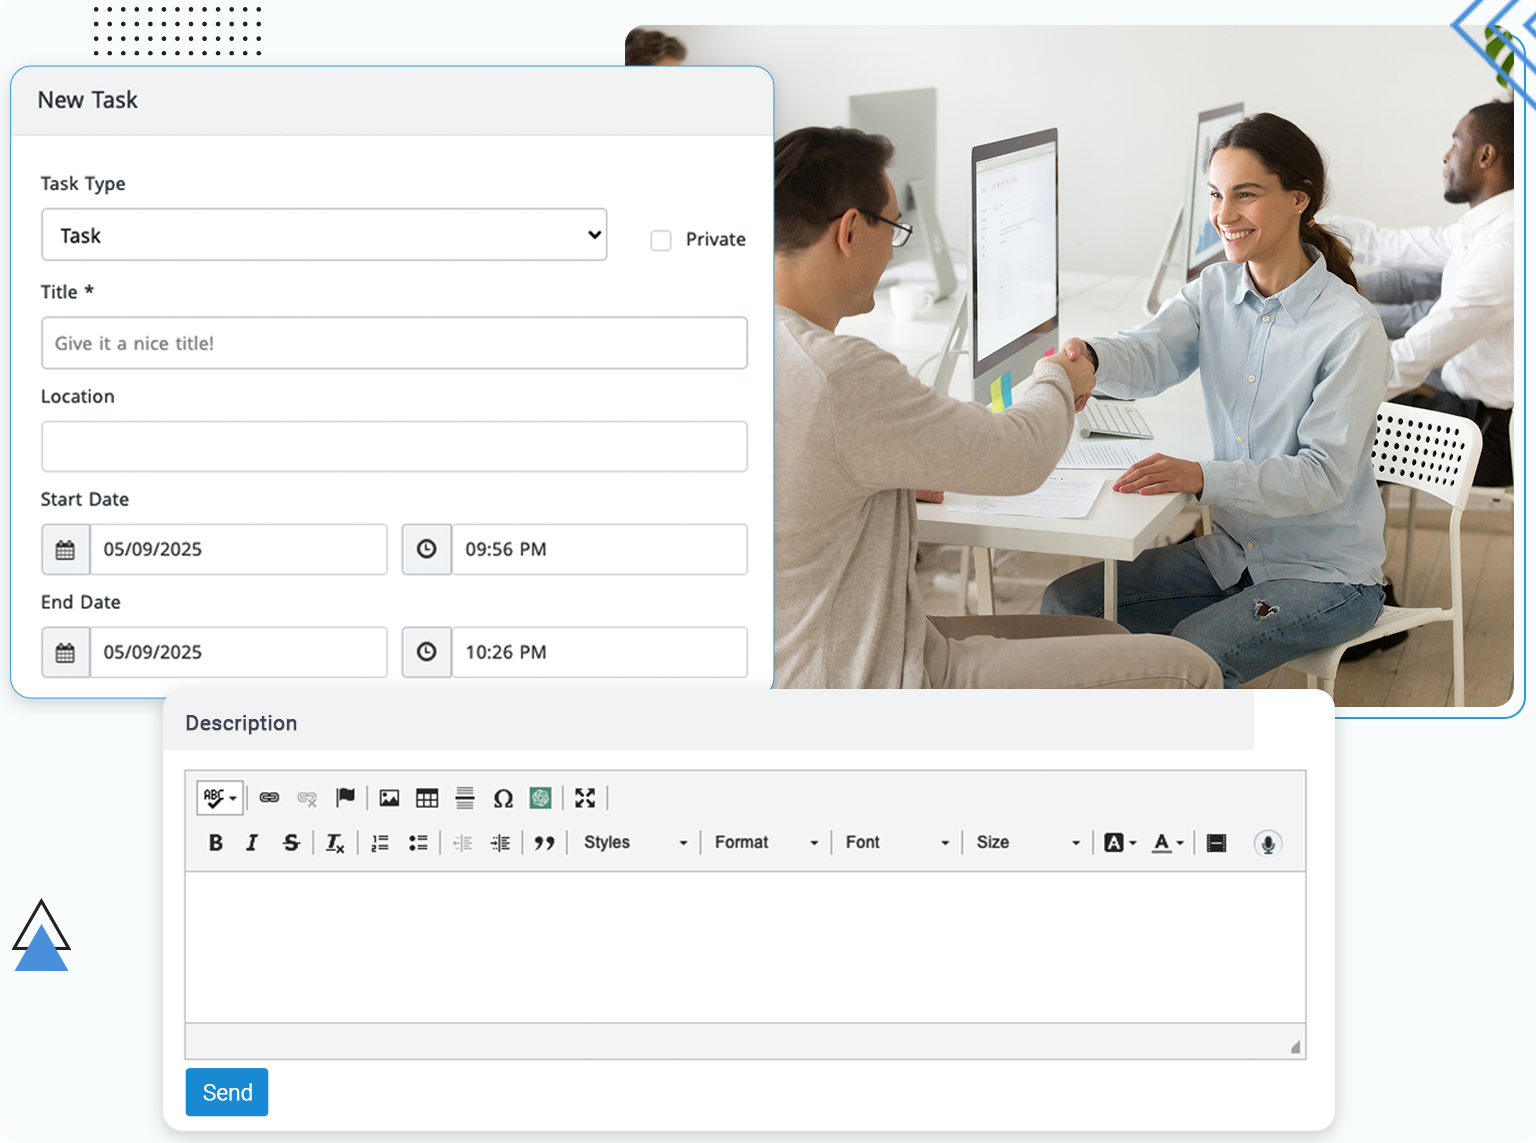The image size is (1536, 1143).
Task: Click the editor resize handle
Action: click(x=1295, y=1047)
